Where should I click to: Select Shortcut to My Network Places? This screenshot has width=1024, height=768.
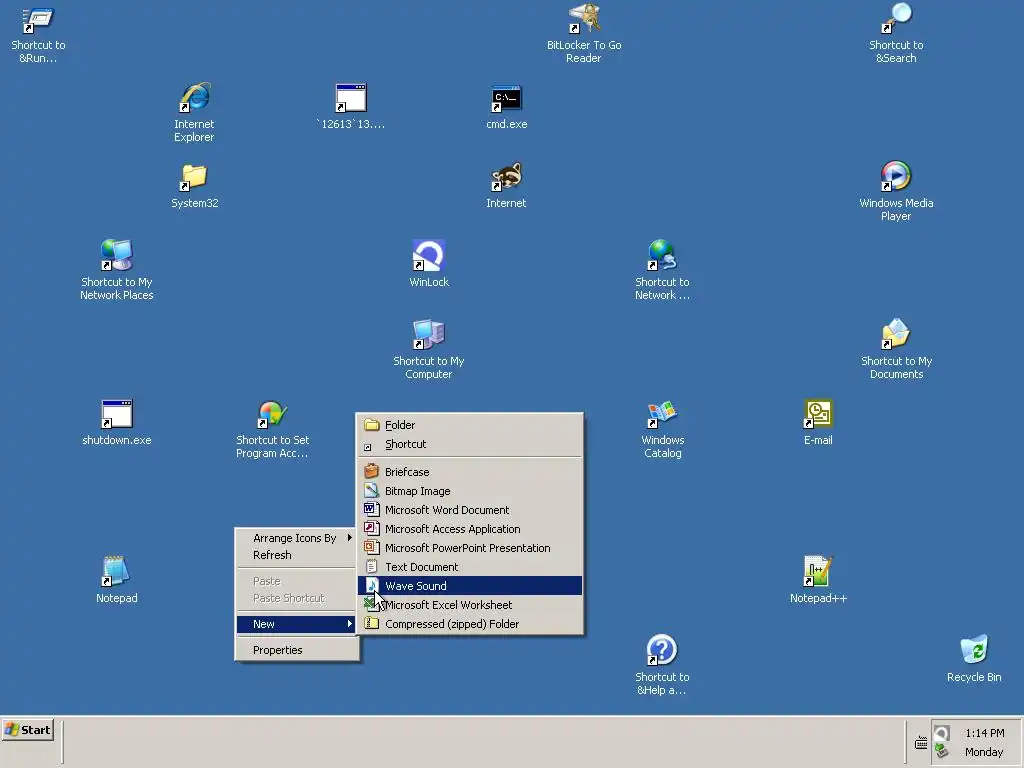point(117,270)
